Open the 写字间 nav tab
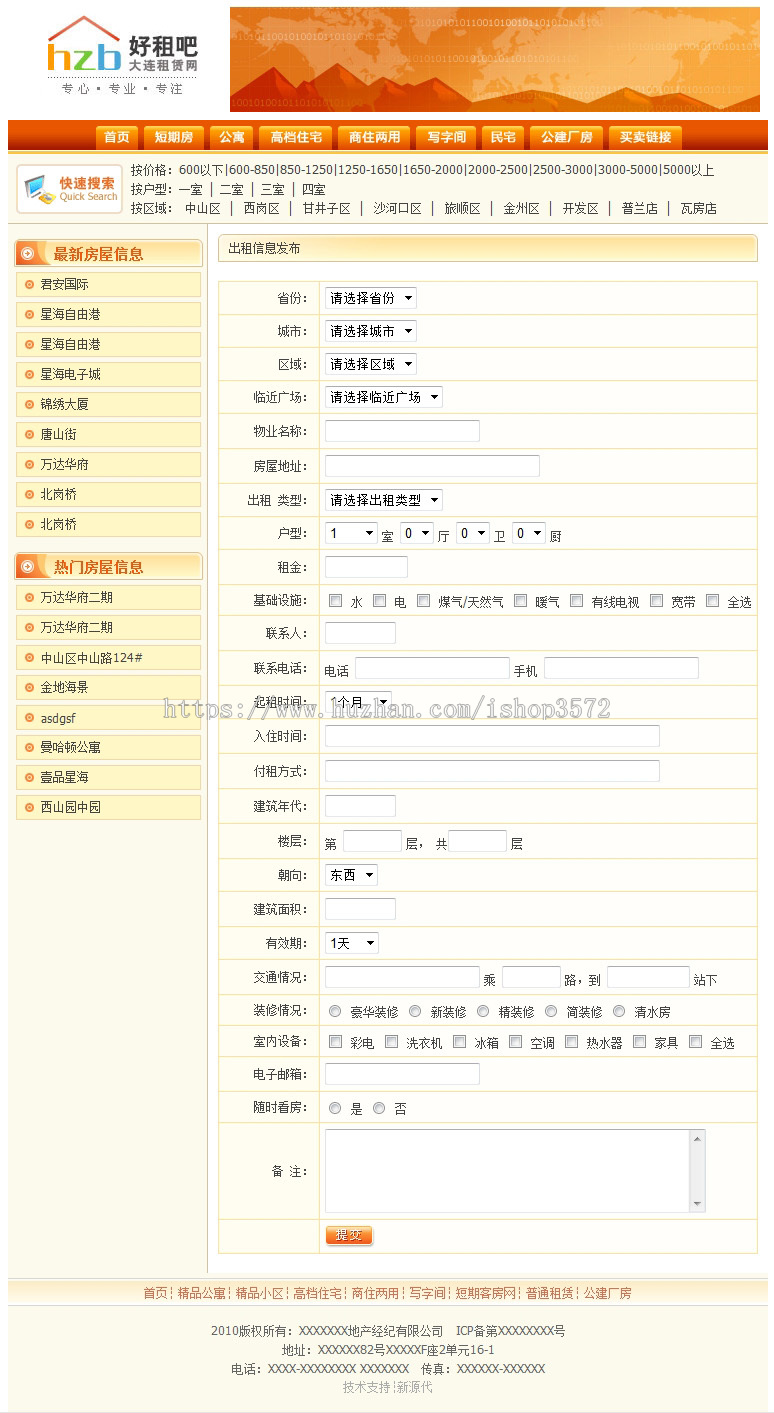The image size is (774, 1413). [x=447, y=137]
